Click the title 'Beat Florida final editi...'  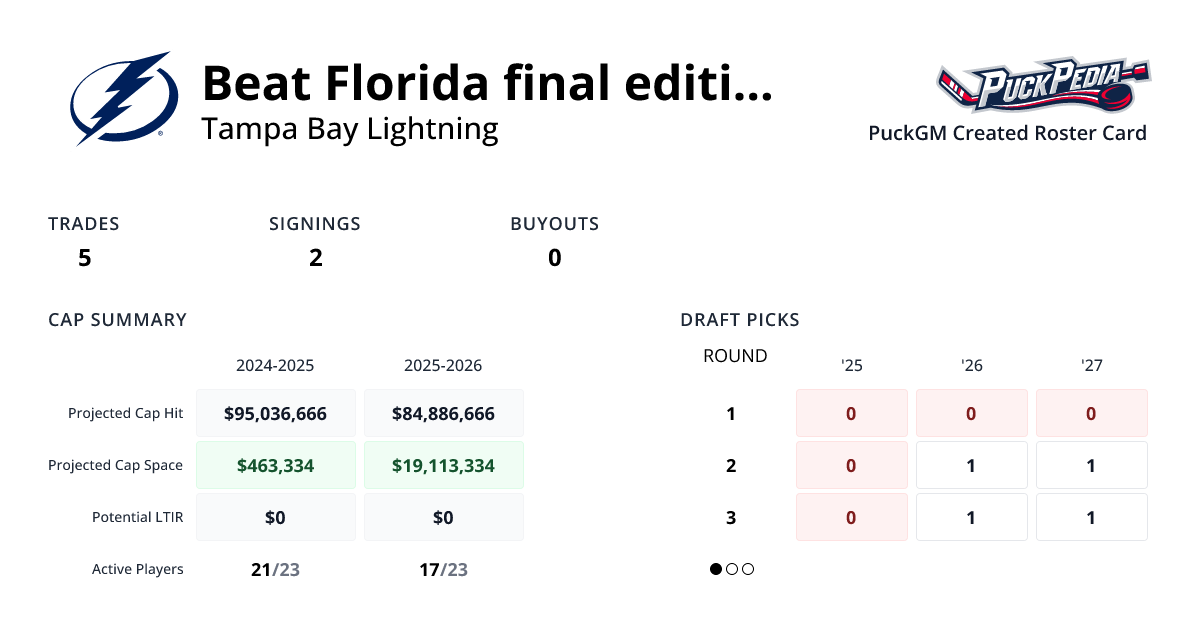pyautogui.click(x=487, y=84)
